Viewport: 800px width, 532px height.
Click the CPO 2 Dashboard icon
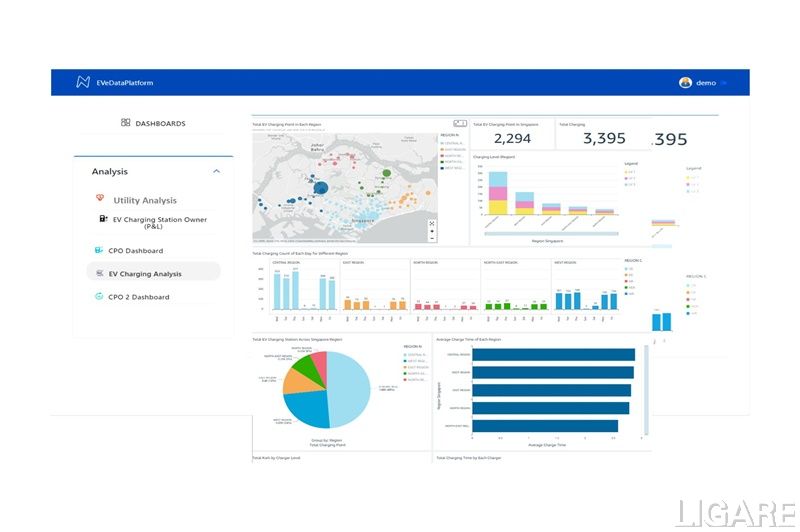(98, 296)
